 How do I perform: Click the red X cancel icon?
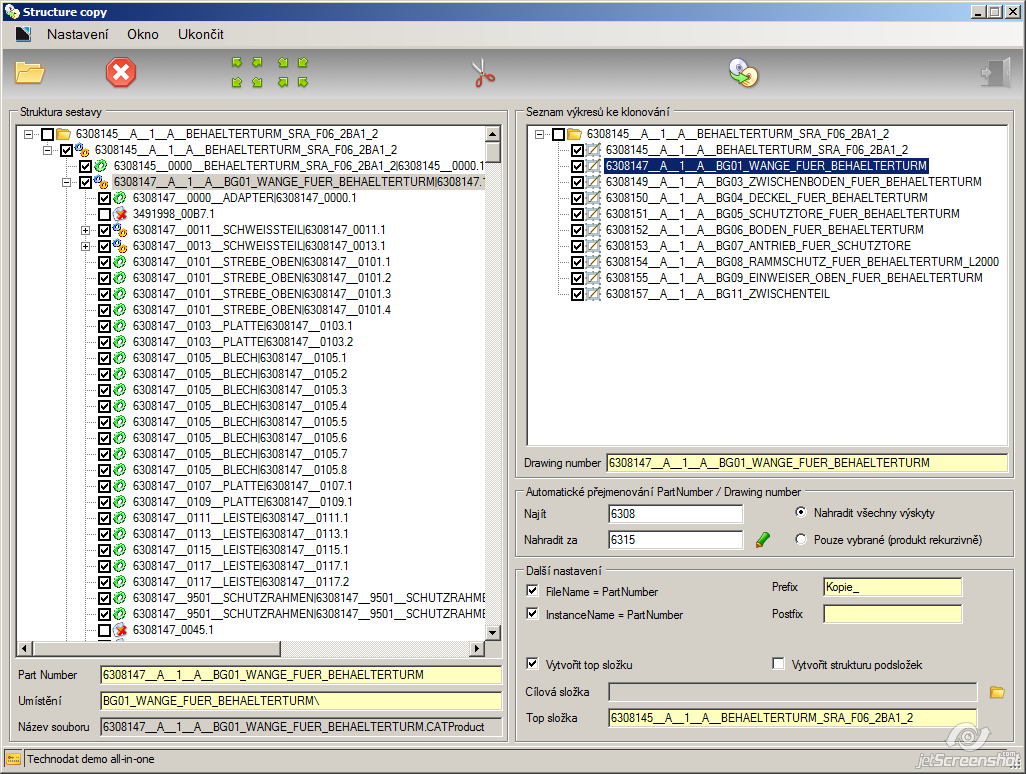[x=121, y=72]
